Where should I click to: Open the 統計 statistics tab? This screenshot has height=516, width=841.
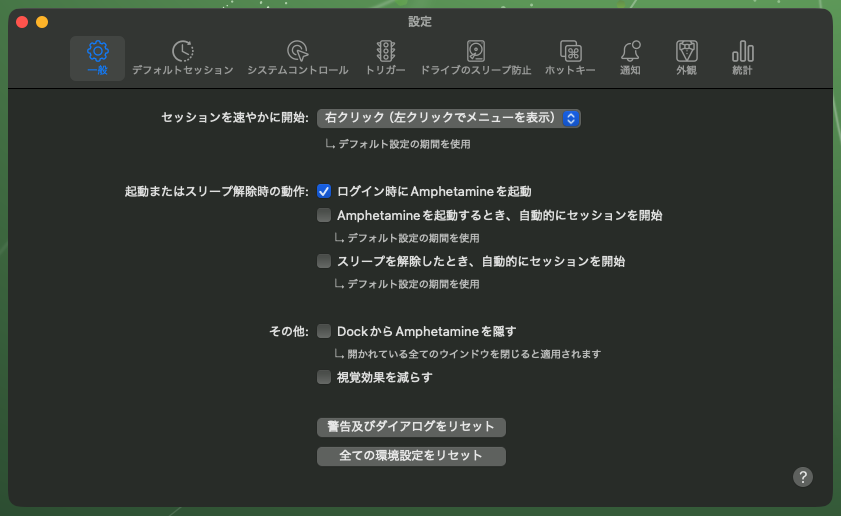point(742,58)
